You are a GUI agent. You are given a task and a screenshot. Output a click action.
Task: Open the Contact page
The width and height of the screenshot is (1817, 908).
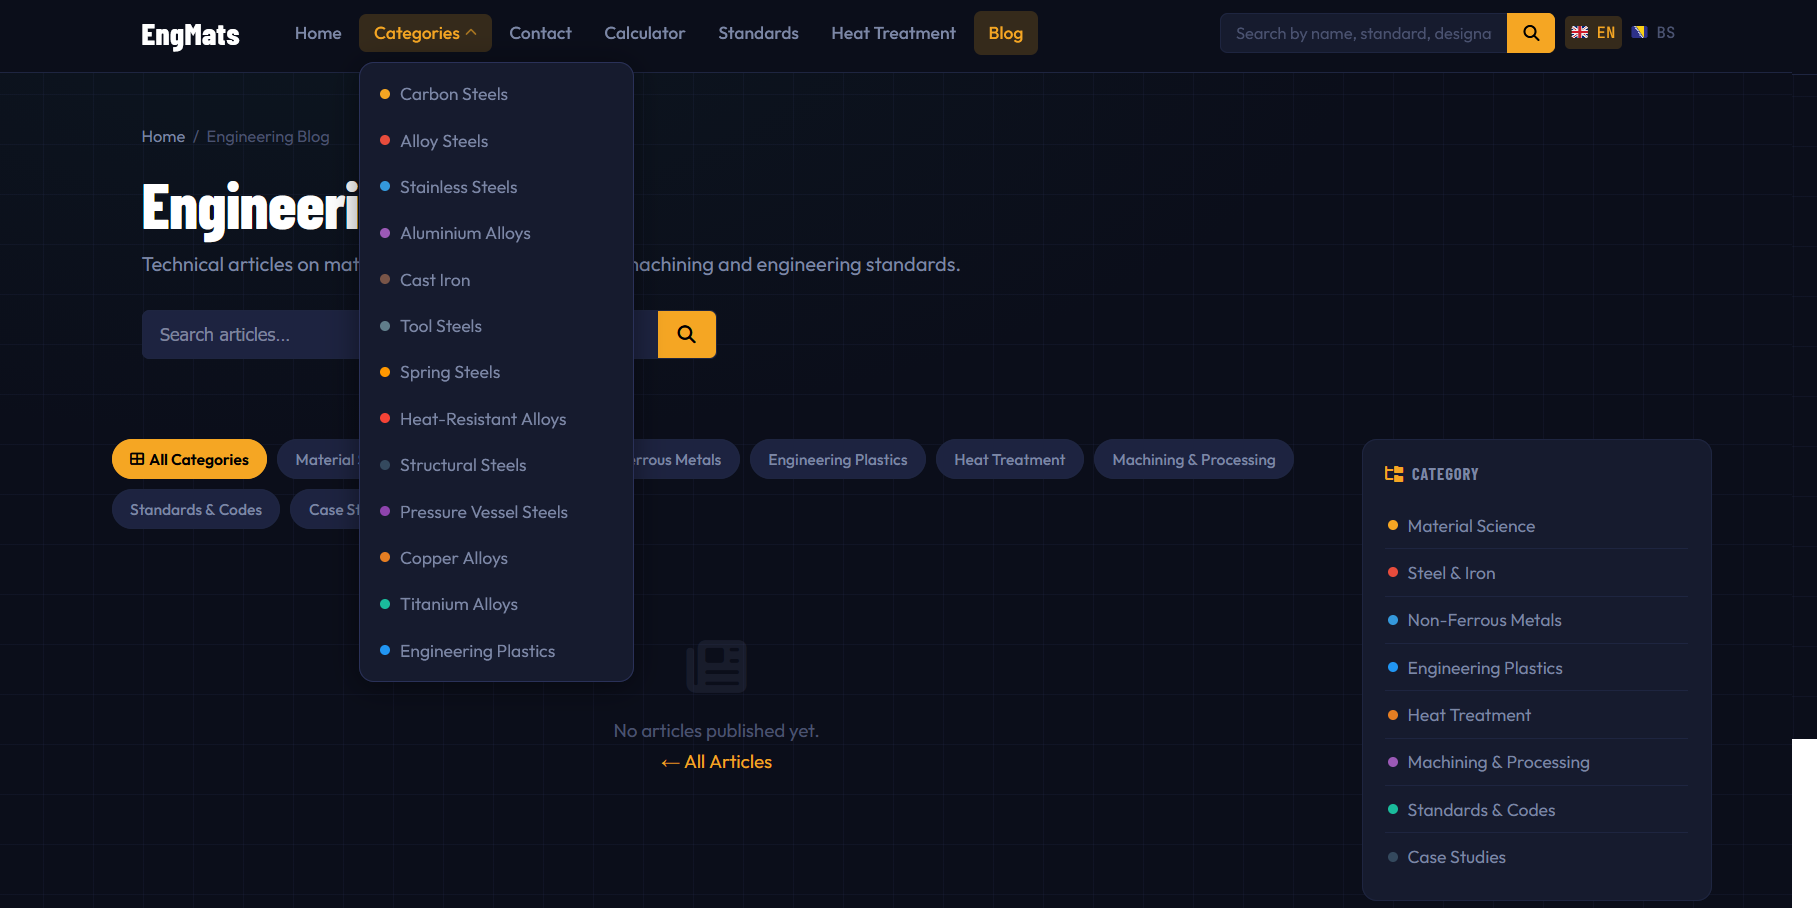(x=540, y=33)
